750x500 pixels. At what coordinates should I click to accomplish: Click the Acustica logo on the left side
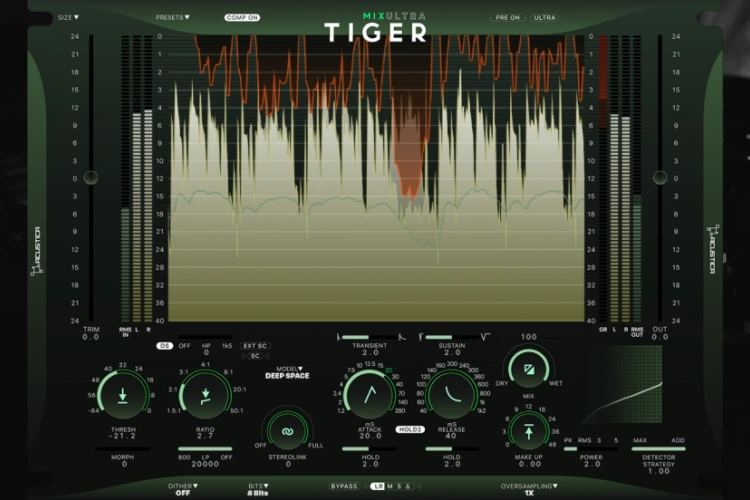[x=37, y=251]
